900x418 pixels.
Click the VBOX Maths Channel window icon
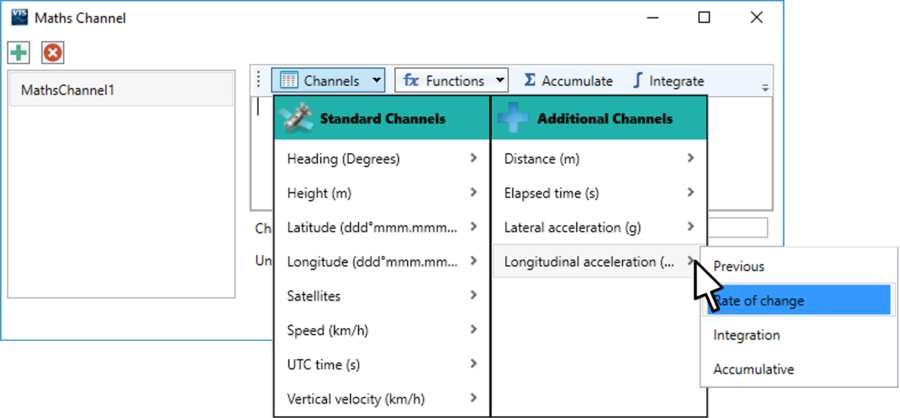tap(20, 17)
